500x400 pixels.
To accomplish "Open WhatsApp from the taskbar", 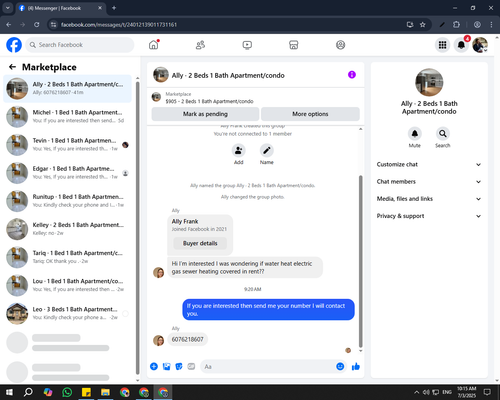I will (x=67, y=392).
